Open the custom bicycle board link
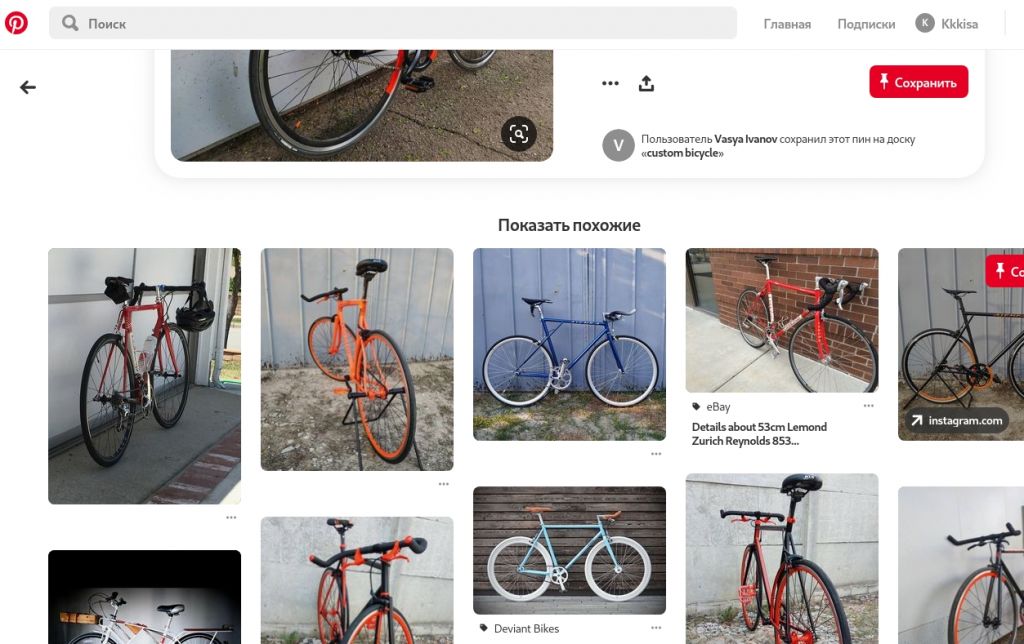The width and height of the screenshot is (1024, 644). click(682, 153)
